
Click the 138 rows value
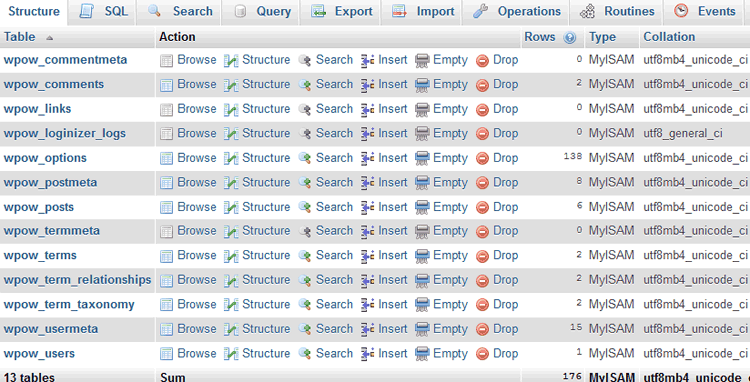(573, 156)
